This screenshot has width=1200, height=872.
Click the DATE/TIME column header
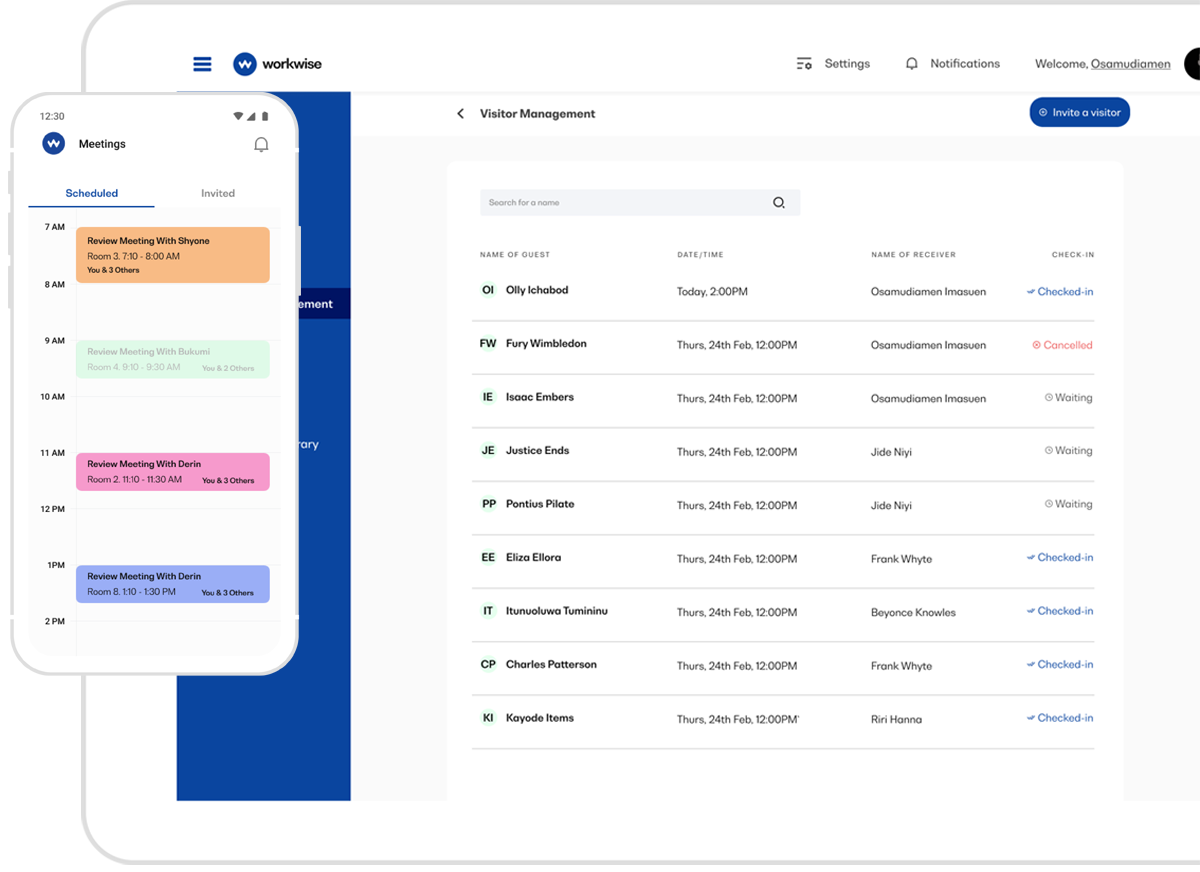[700, 255]
